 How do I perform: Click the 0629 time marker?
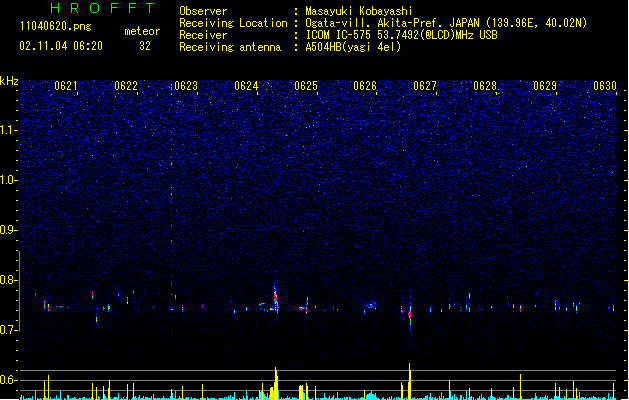point(545,86)
